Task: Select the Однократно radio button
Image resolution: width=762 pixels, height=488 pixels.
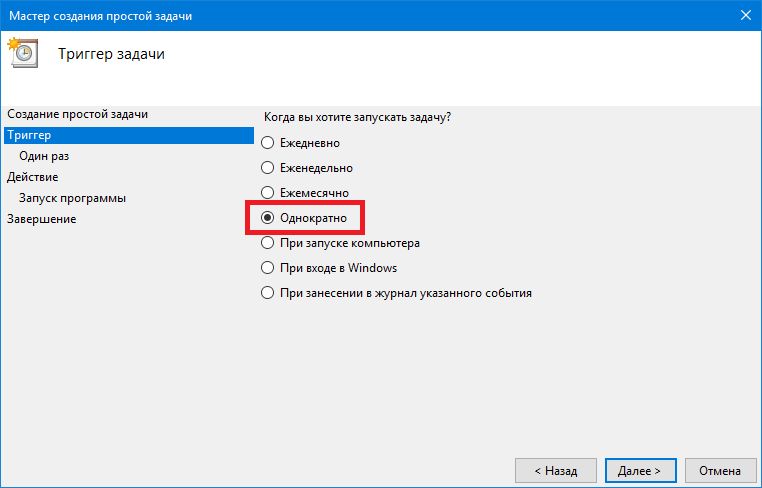Action: coord(267,218)
